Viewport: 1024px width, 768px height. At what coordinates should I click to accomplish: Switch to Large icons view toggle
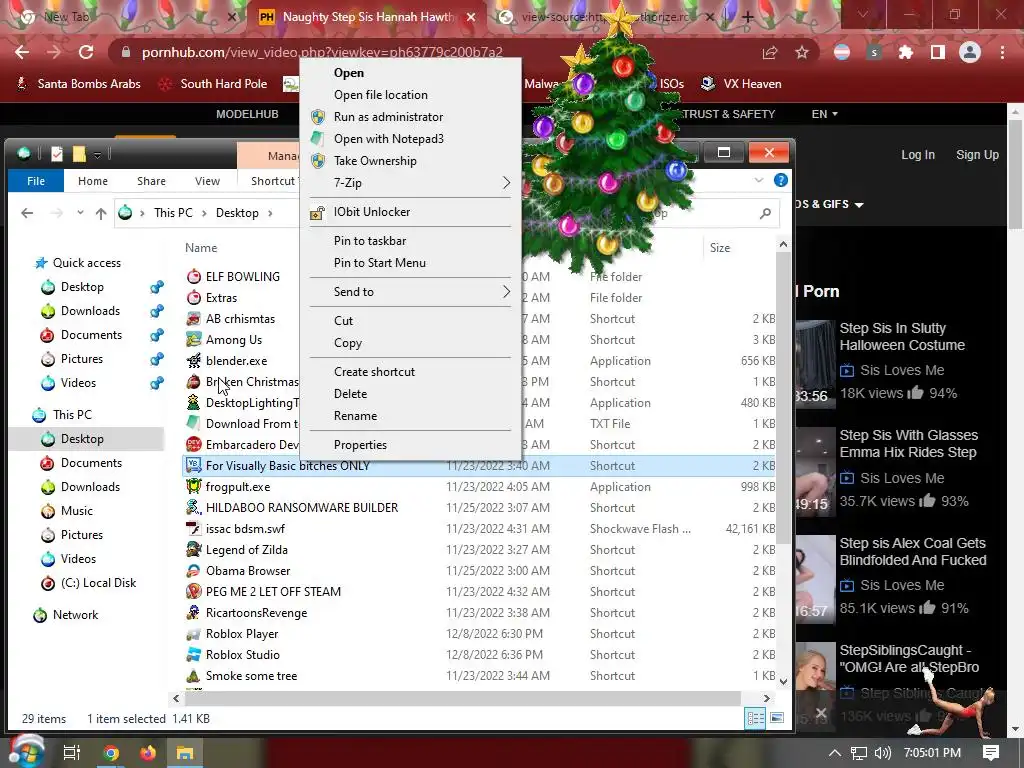tap(776, 718)
